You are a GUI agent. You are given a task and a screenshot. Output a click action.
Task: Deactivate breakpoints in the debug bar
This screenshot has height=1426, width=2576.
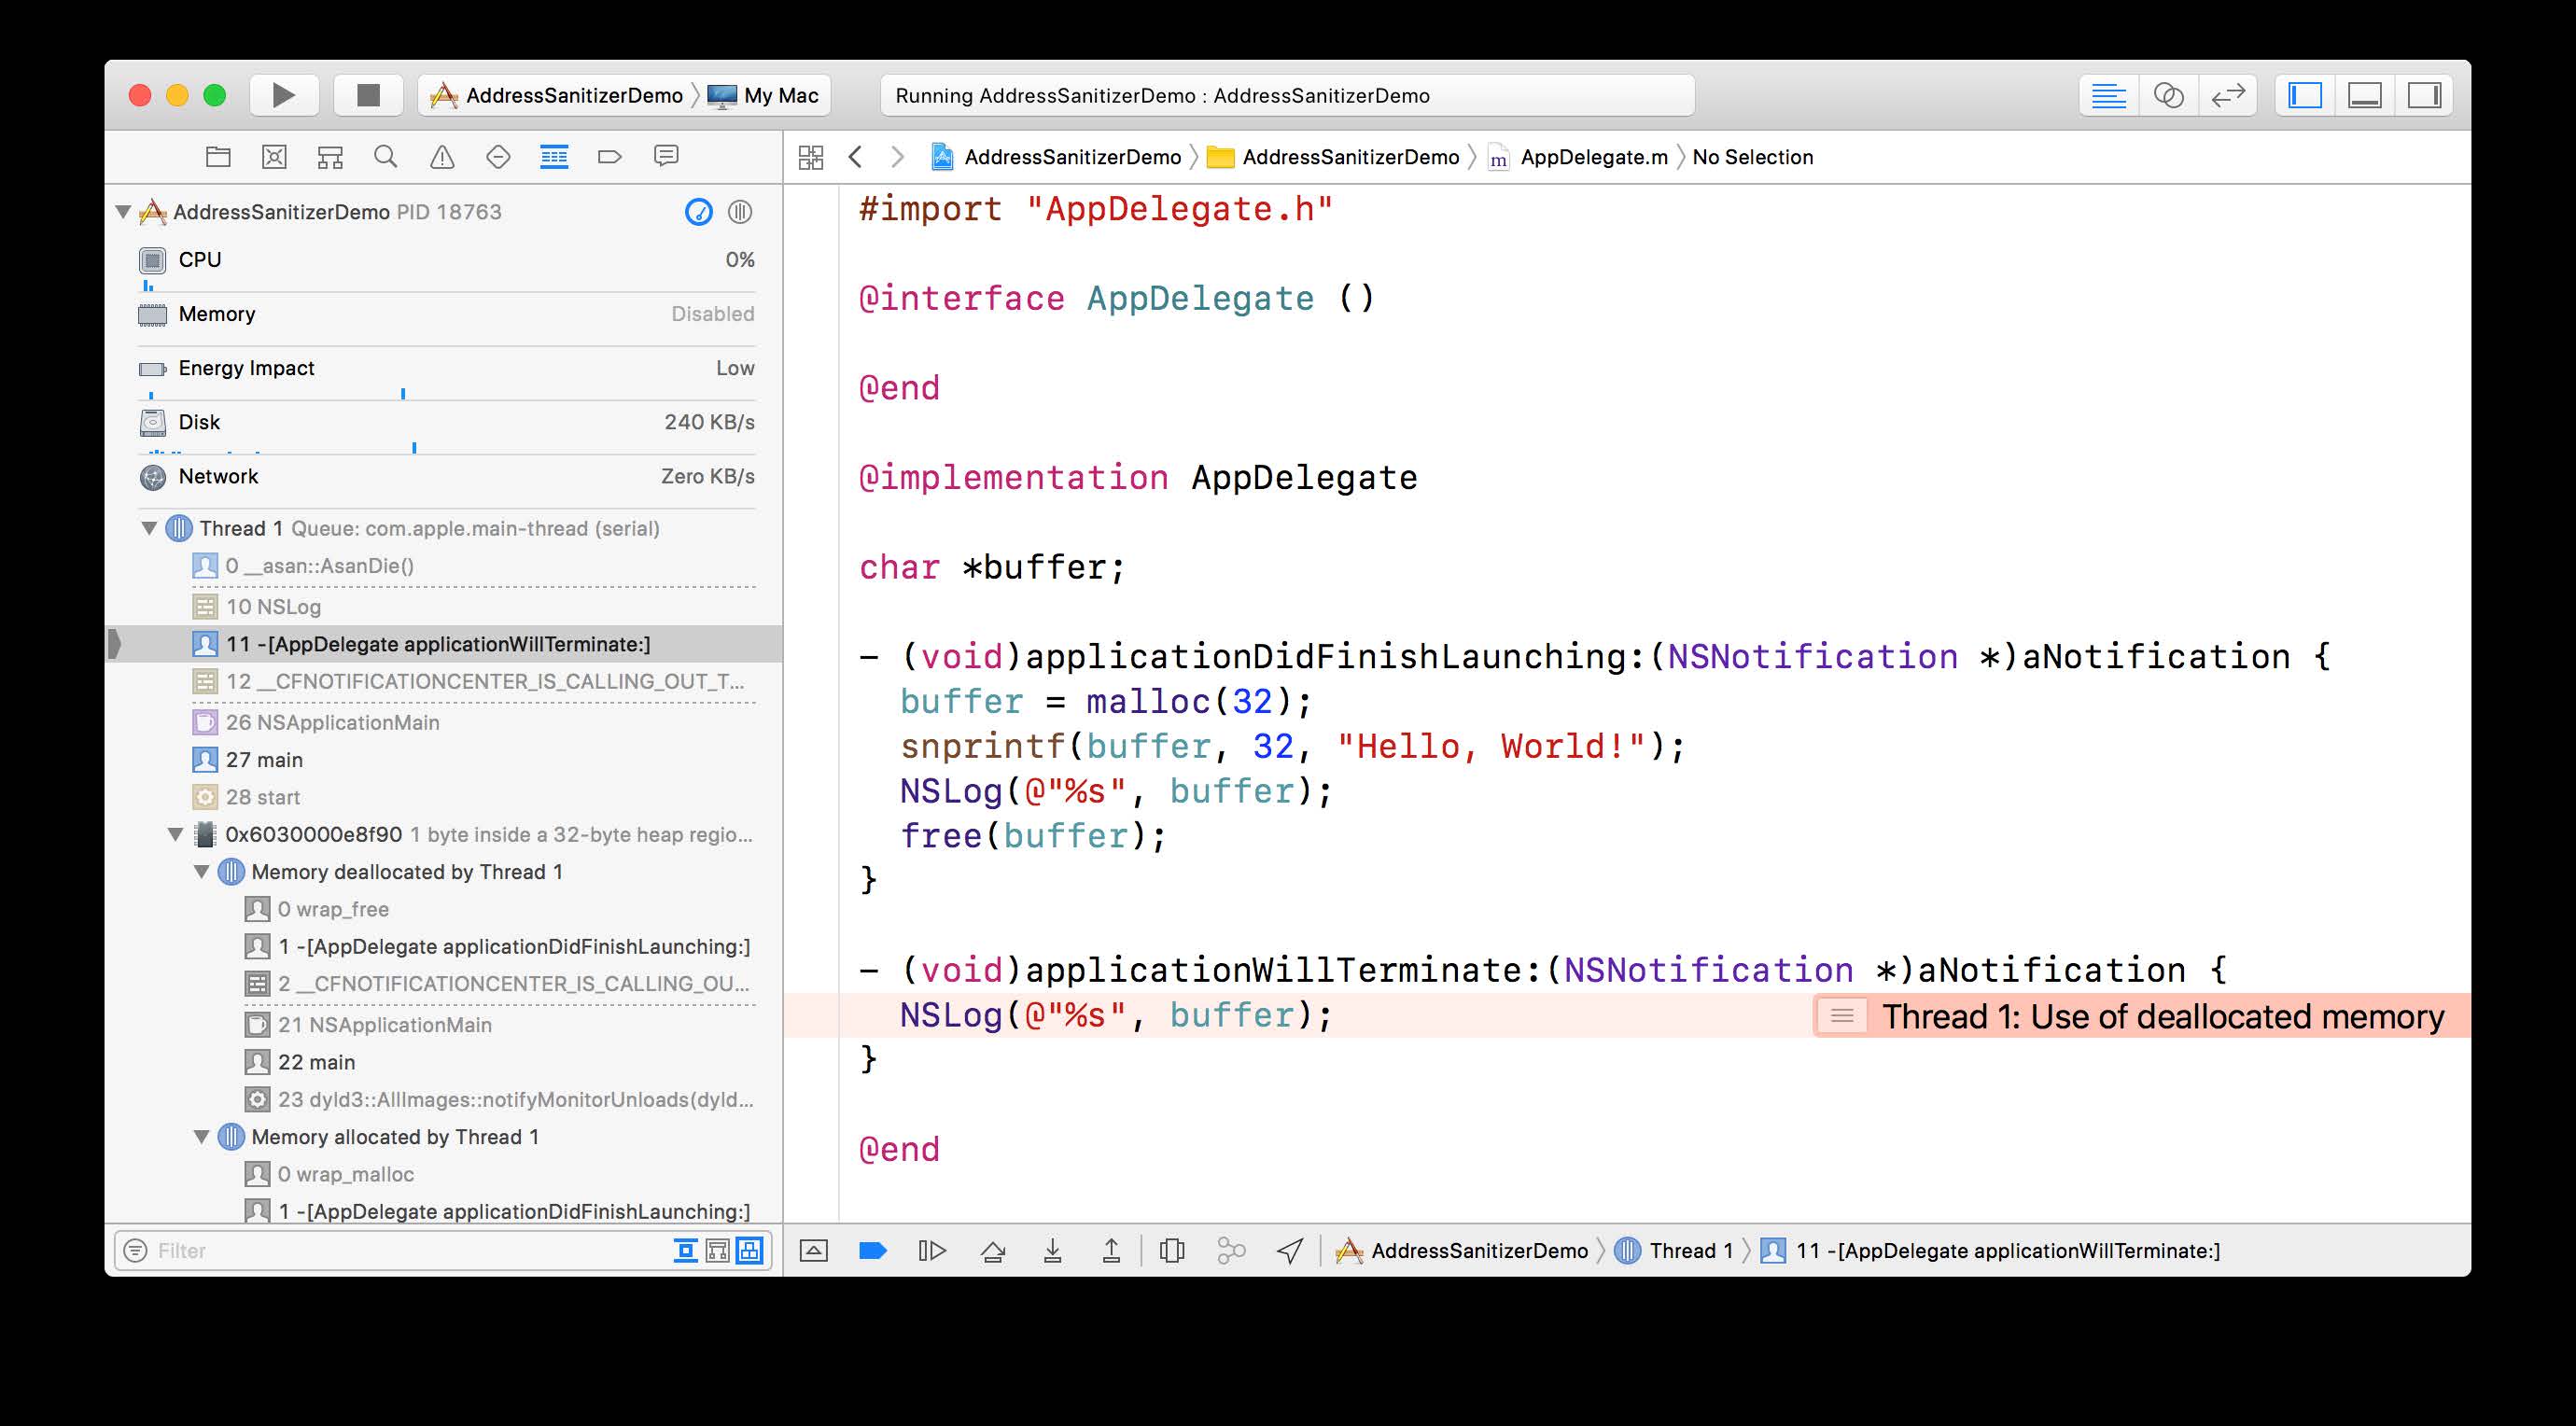coord(872,1251)
